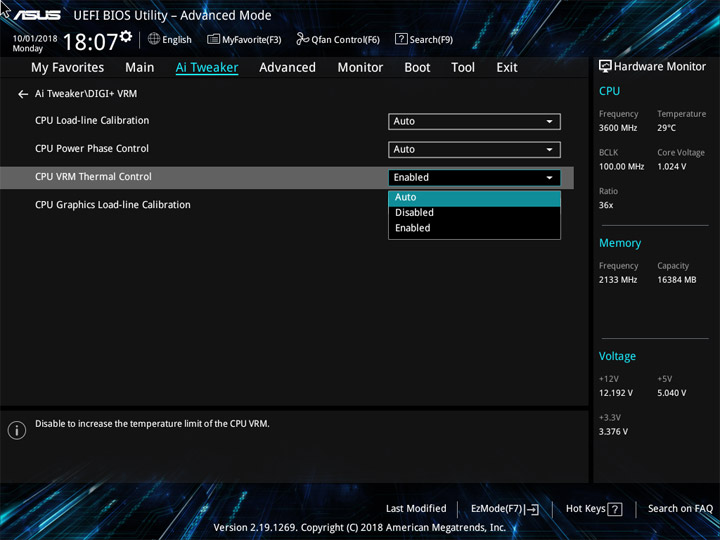This screenshot has width=720, height=540.
Task: Click Ai Tweaker\DIGI+ VRM breadcrumb text
Action: pyautogui.click(x=86, y=94)
